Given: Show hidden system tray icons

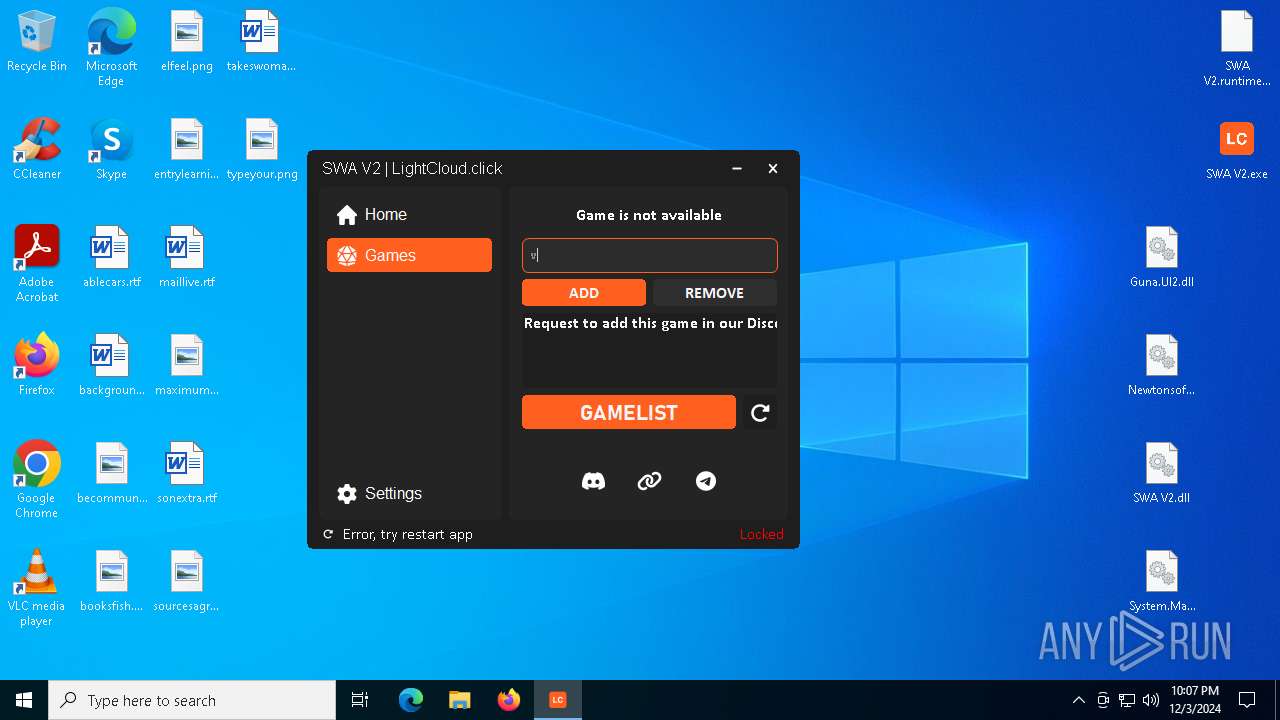Looking at the screenshot, I should coord(1078,700).
